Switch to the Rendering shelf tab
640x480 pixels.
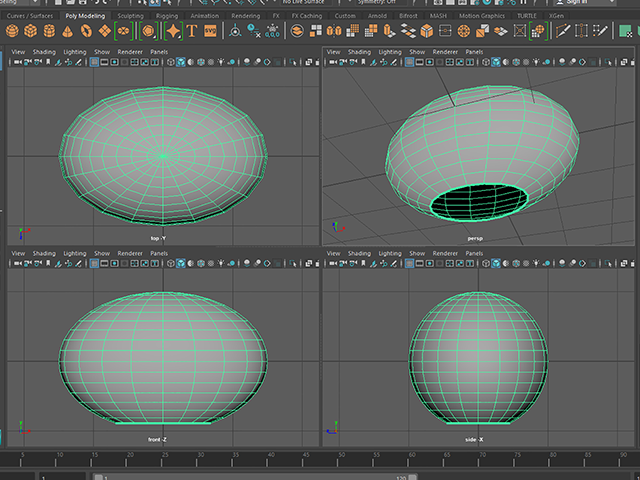pyautogui.click(x=246, y=16)
